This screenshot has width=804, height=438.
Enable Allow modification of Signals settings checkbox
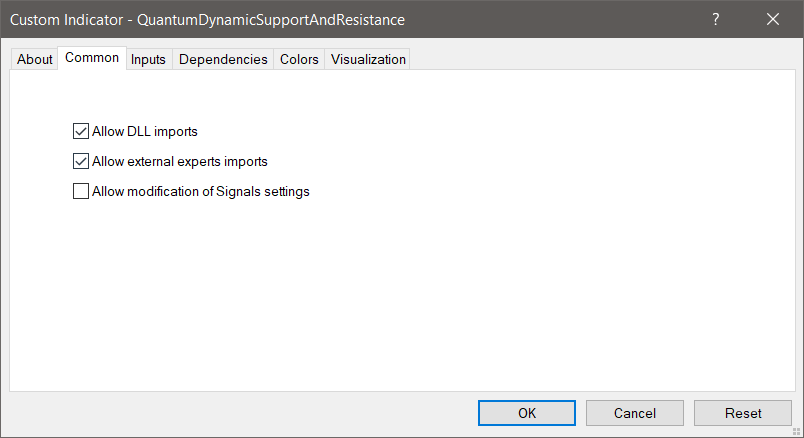tap(81, 192)
